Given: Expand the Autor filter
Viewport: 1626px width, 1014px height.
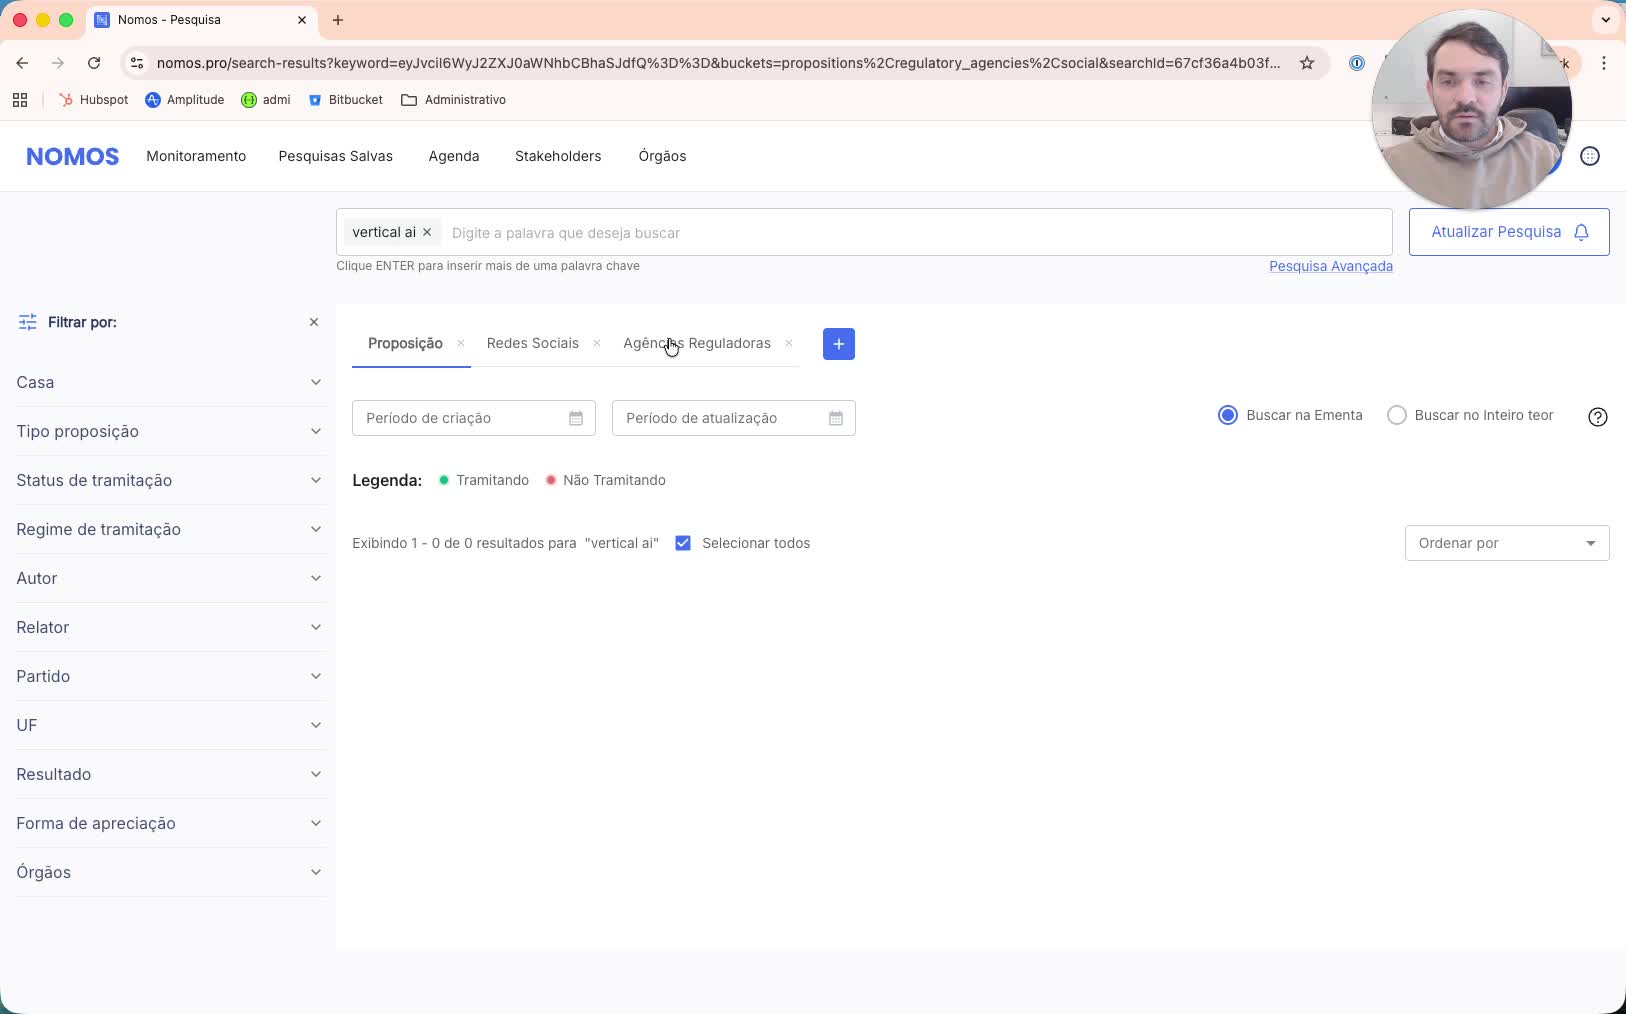Looking at the screenshot, I should (170, 578).
